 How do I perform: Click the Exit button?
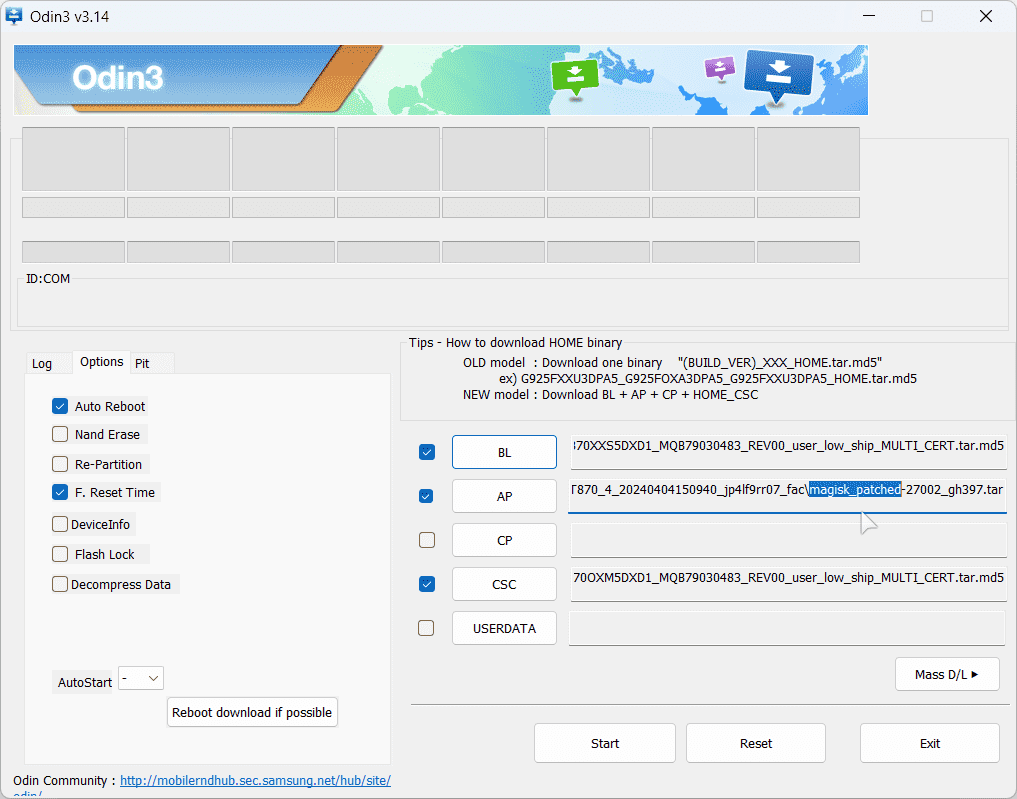929,743
